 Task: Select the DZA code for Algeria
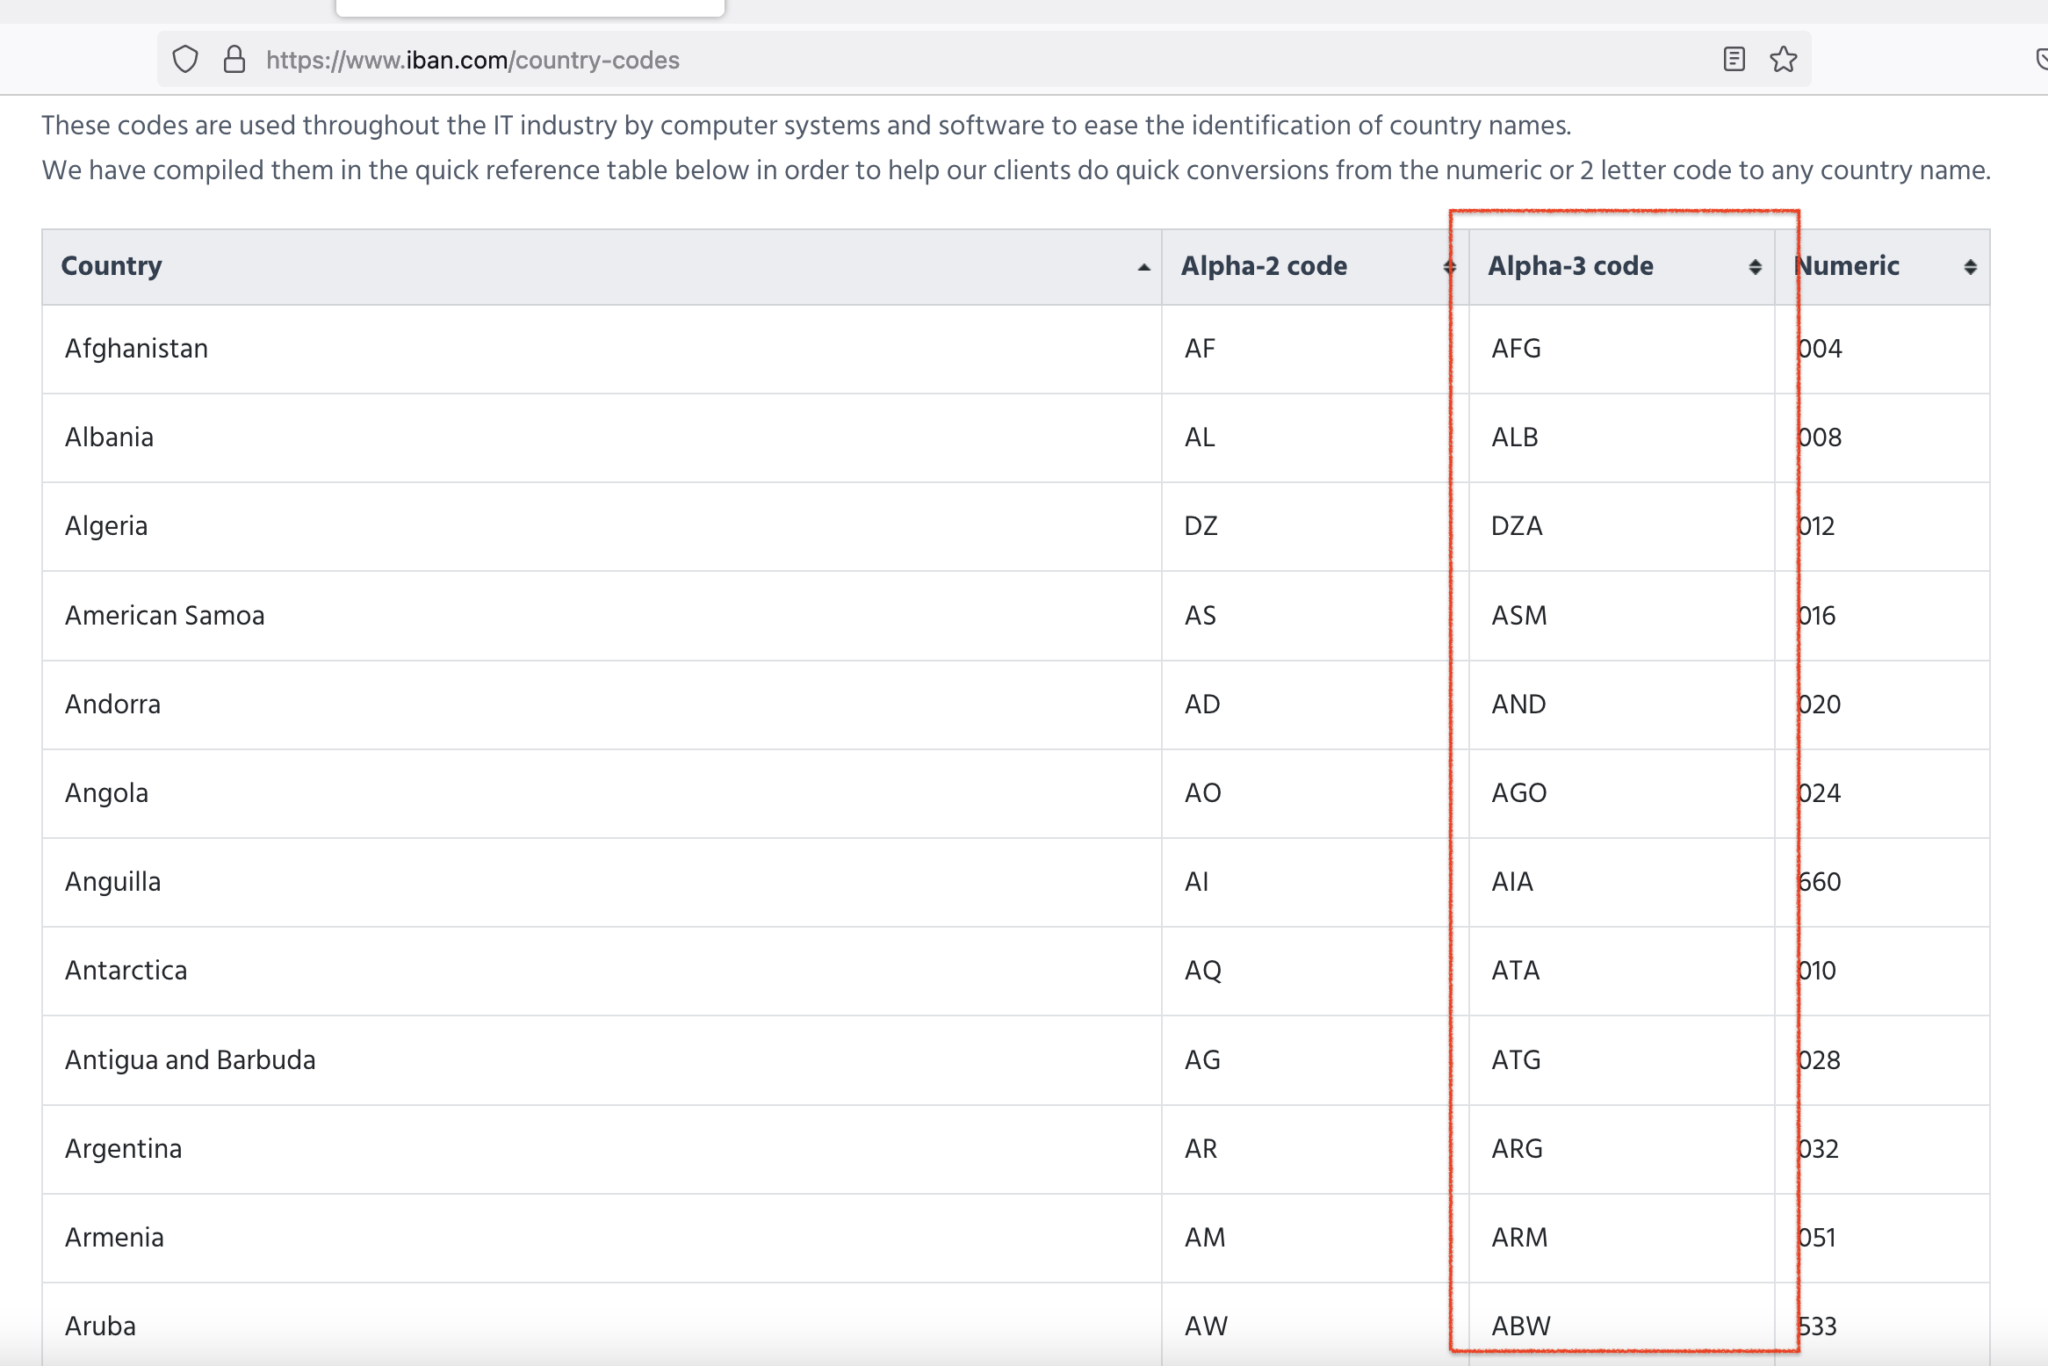point(1517,526)
